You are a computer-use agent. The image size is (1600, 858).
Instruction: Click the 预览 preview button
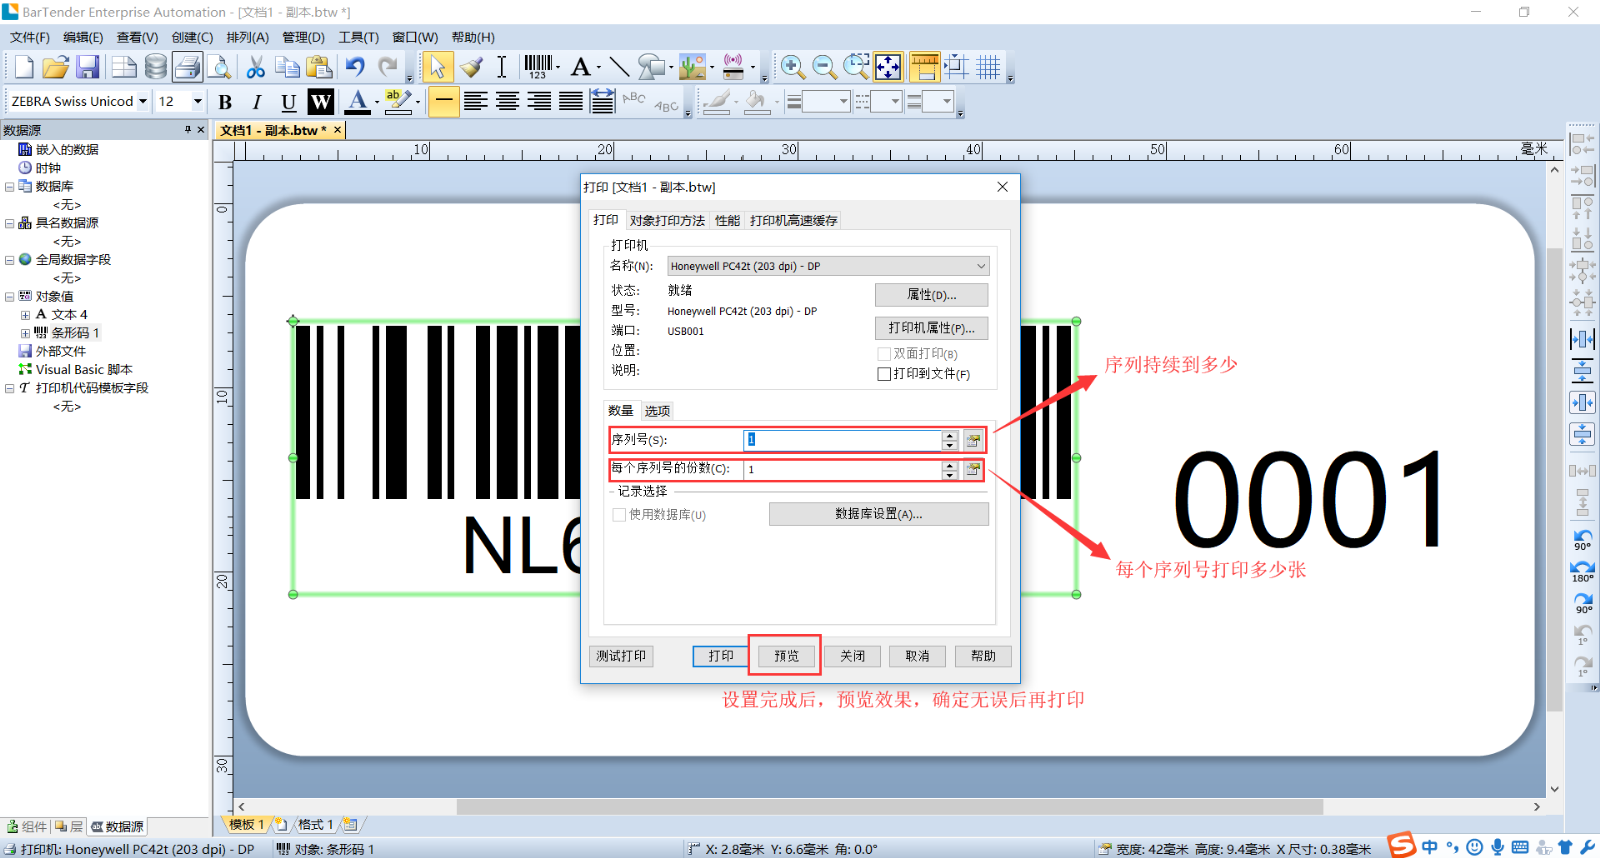point(786,656)
